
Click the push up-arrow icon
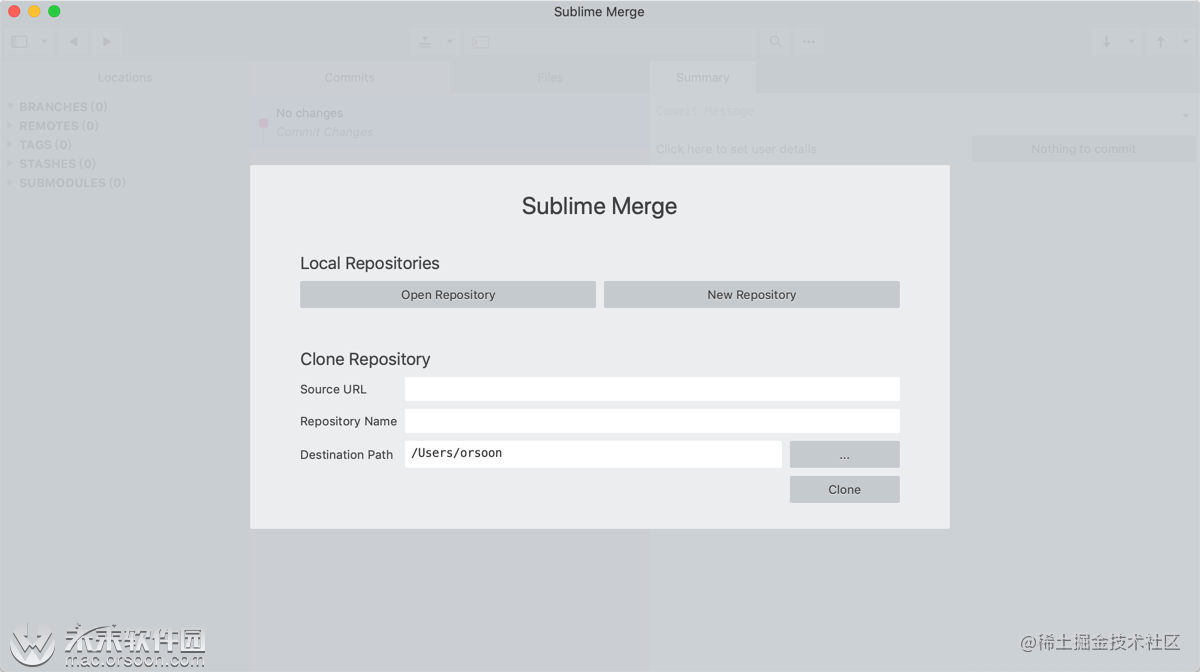coord(1161,42)
